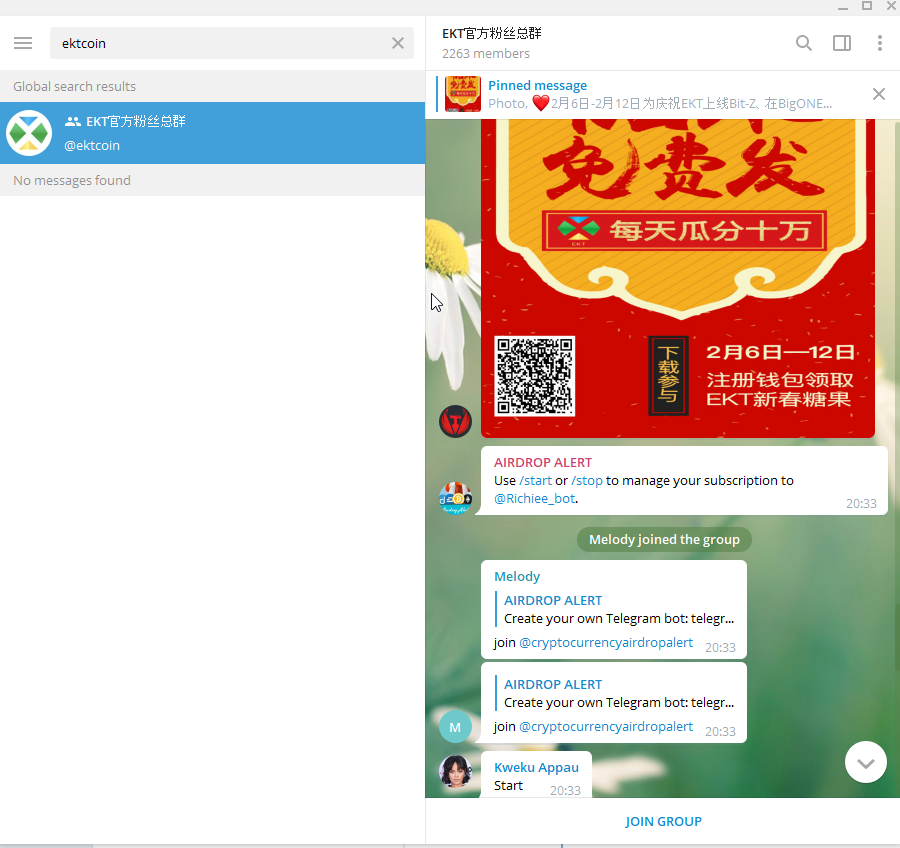This screenshot has height=848, width=900.
Task: Open the red EKT promotional photo
Action: (677, 278)
